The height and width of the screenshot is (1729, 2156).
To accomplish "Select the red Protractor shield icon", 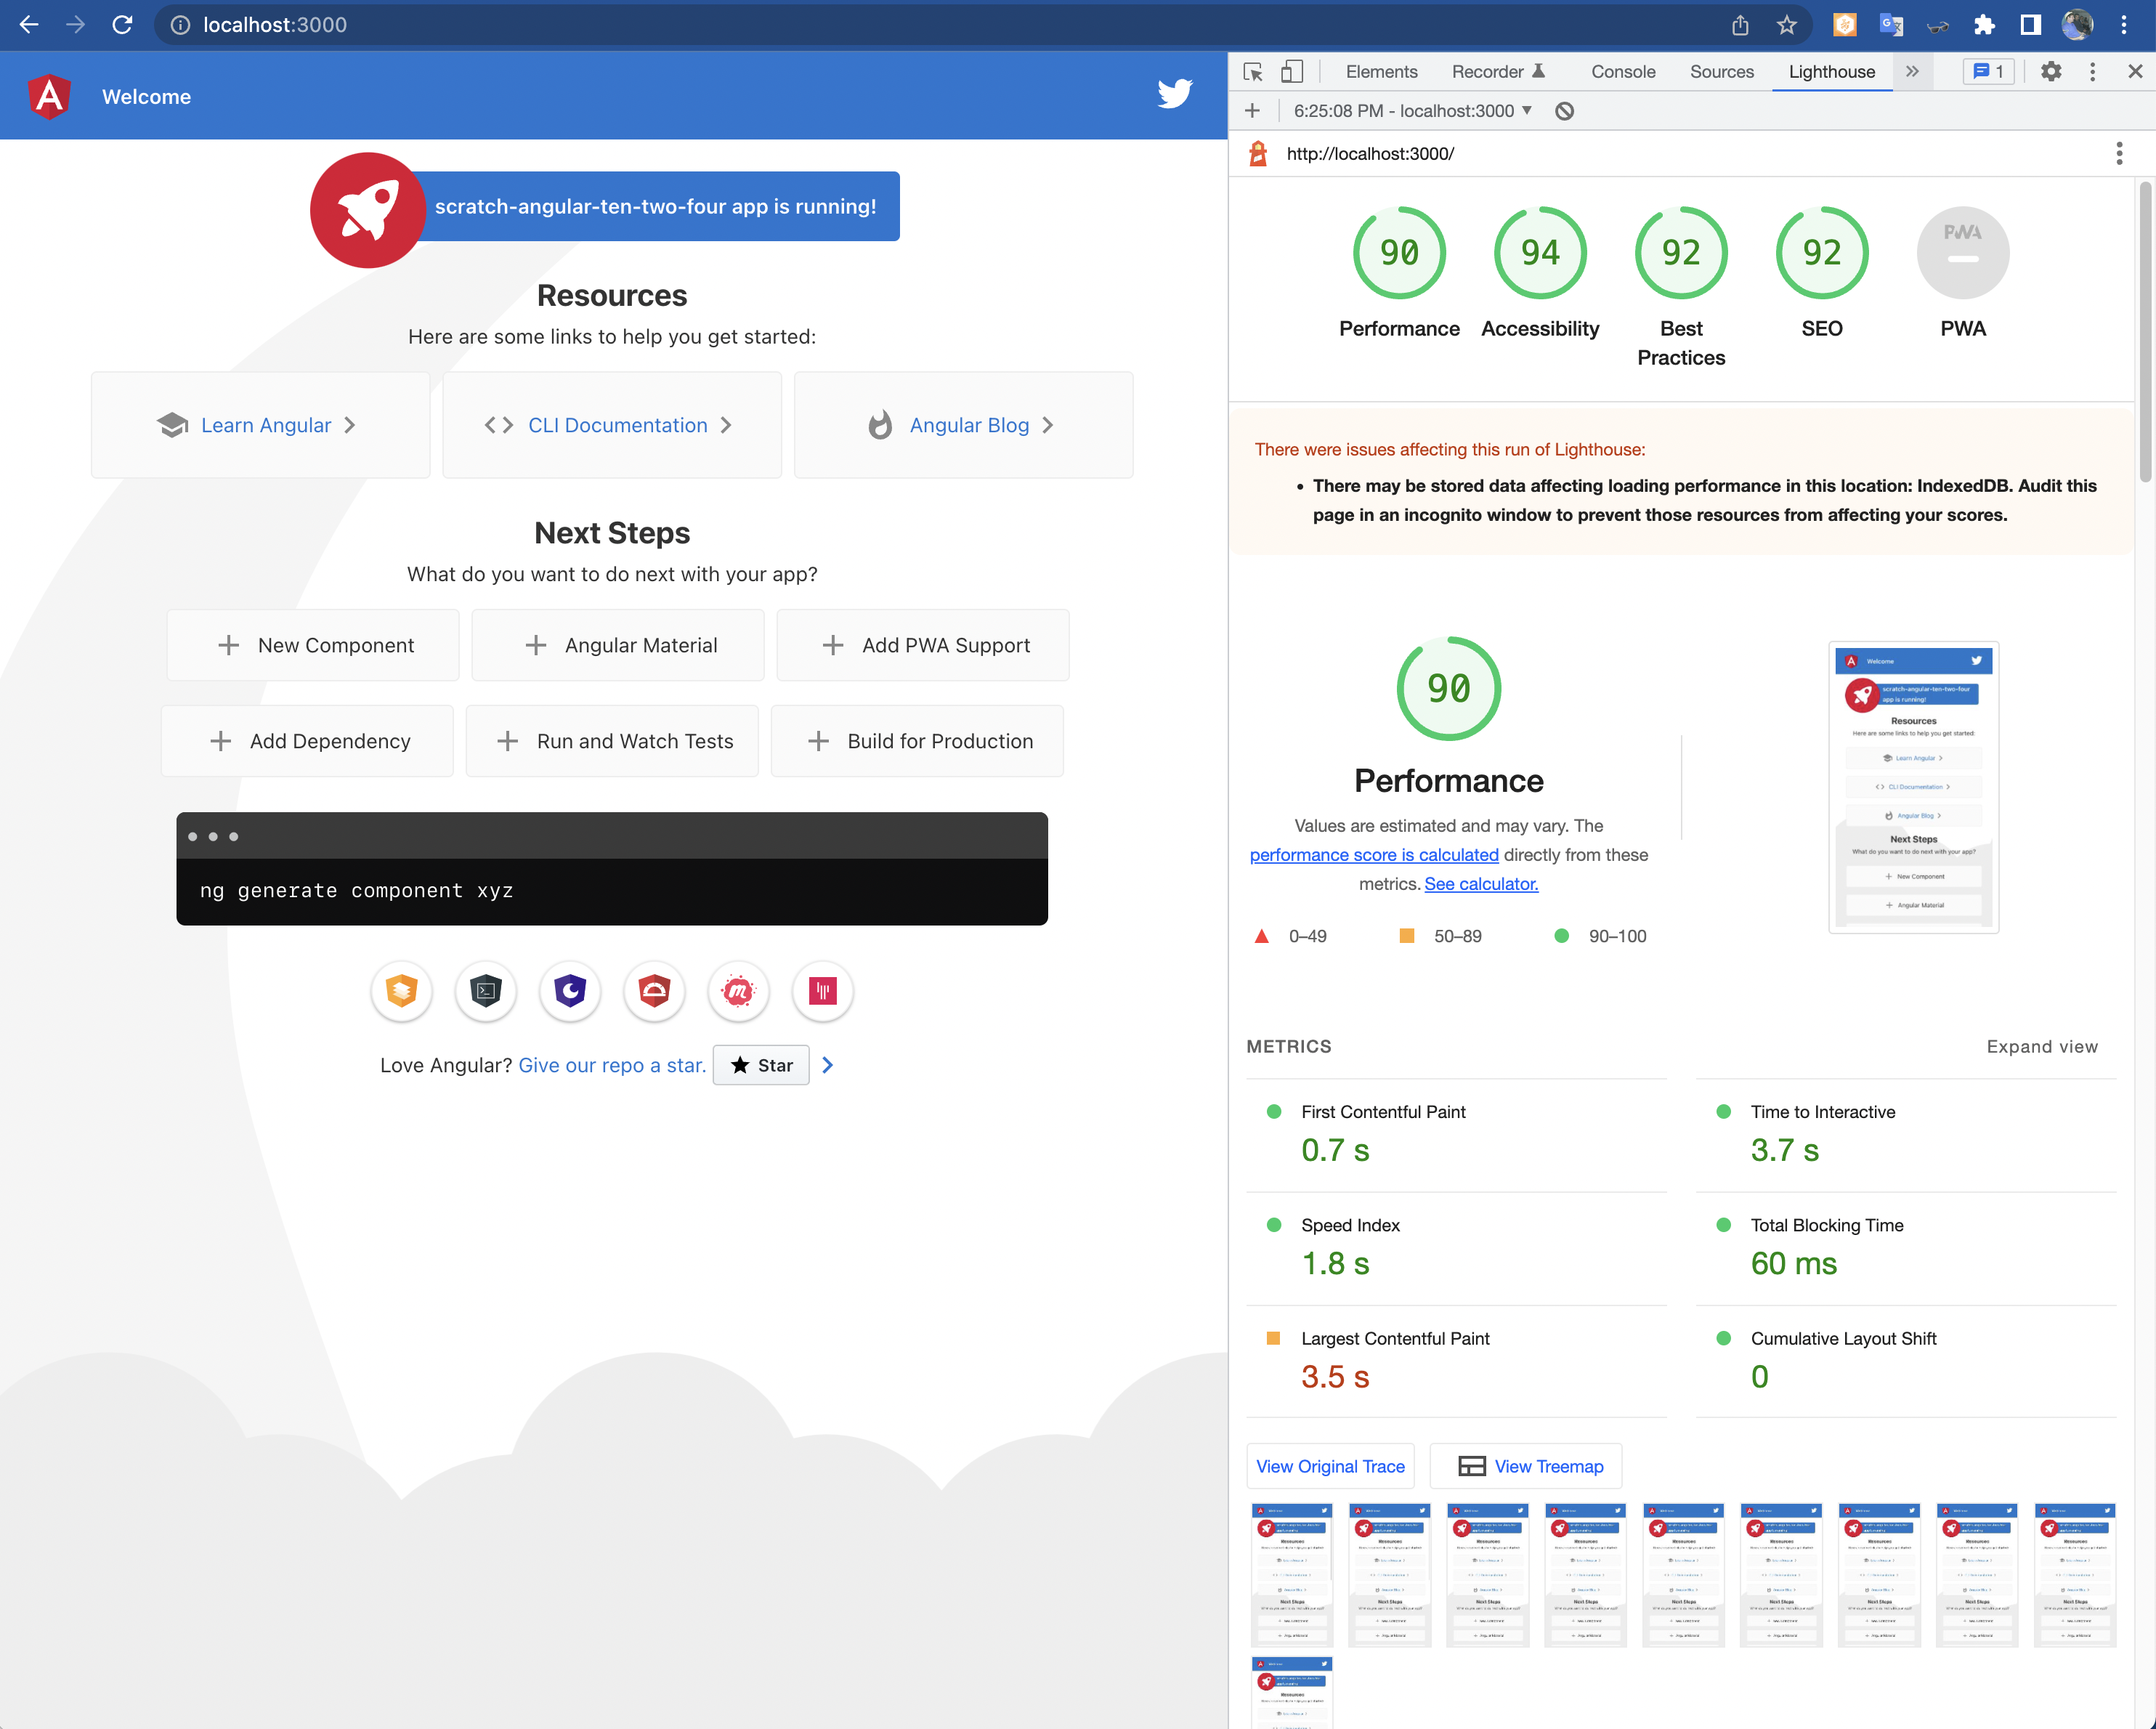I will click(x=654, y=991).
